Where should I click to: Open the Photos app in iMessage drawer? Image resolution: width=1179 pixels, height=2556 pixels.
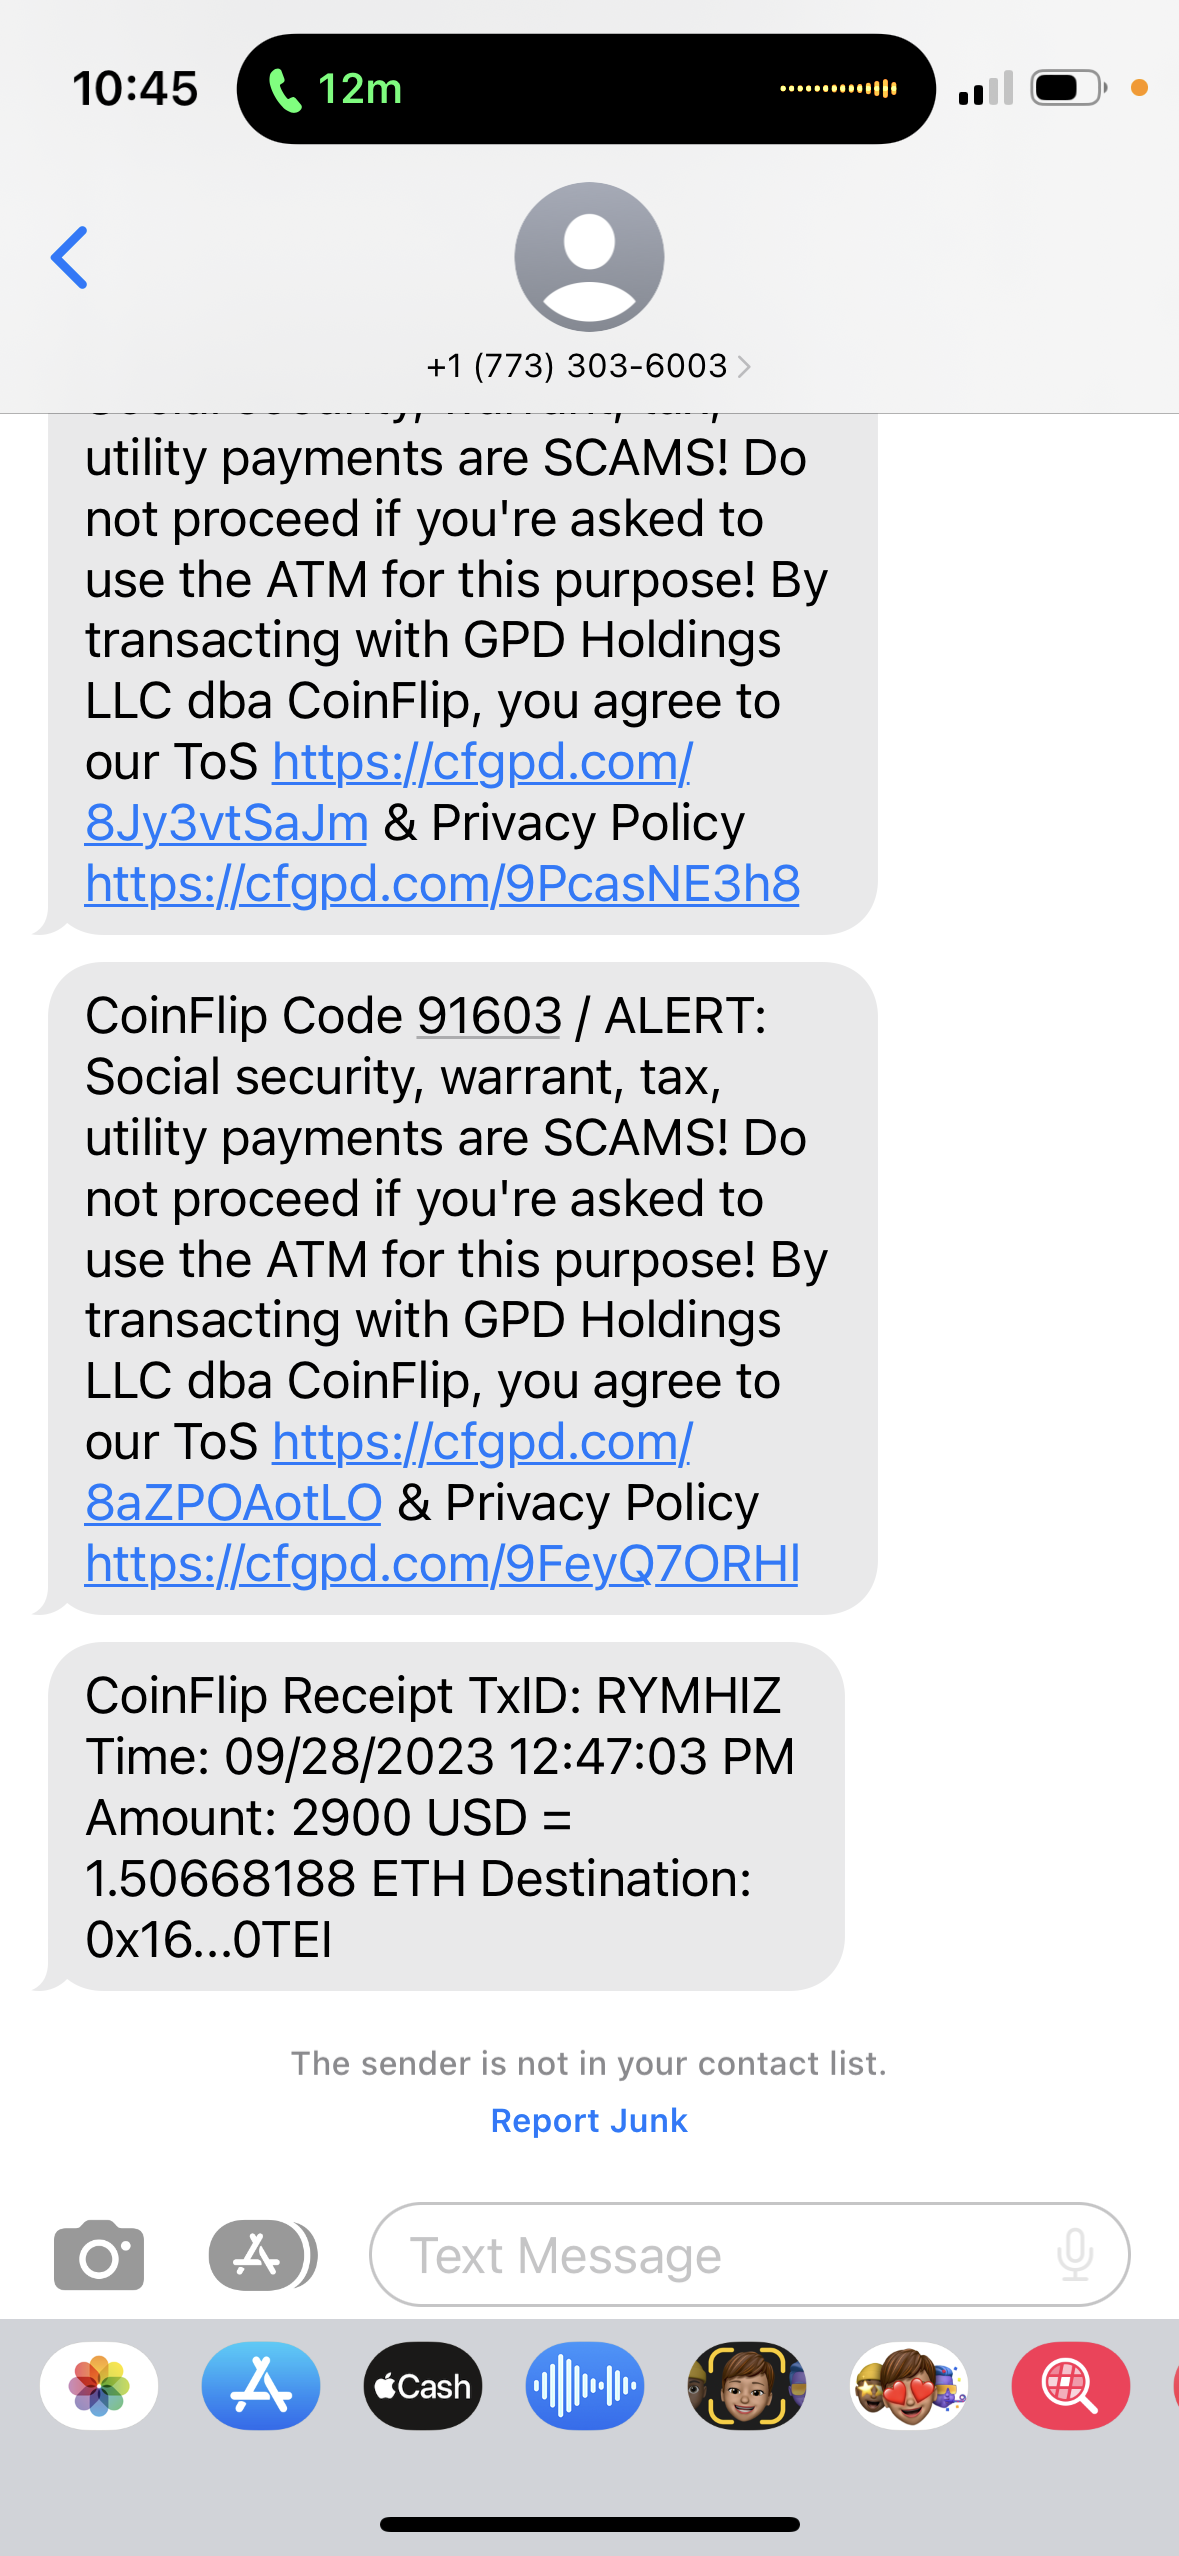[99, 2386]
